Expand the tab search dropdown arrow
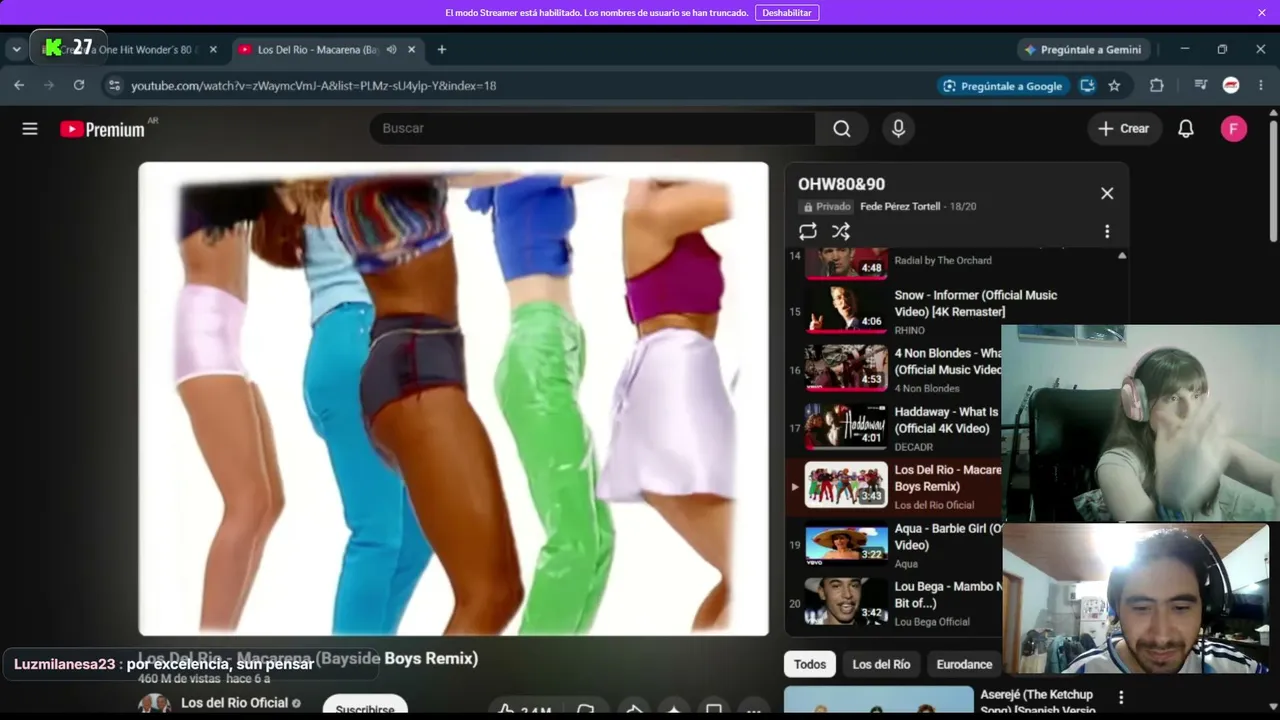The width and height of the screenshot is (1280, 720). (x=16, y=49)
